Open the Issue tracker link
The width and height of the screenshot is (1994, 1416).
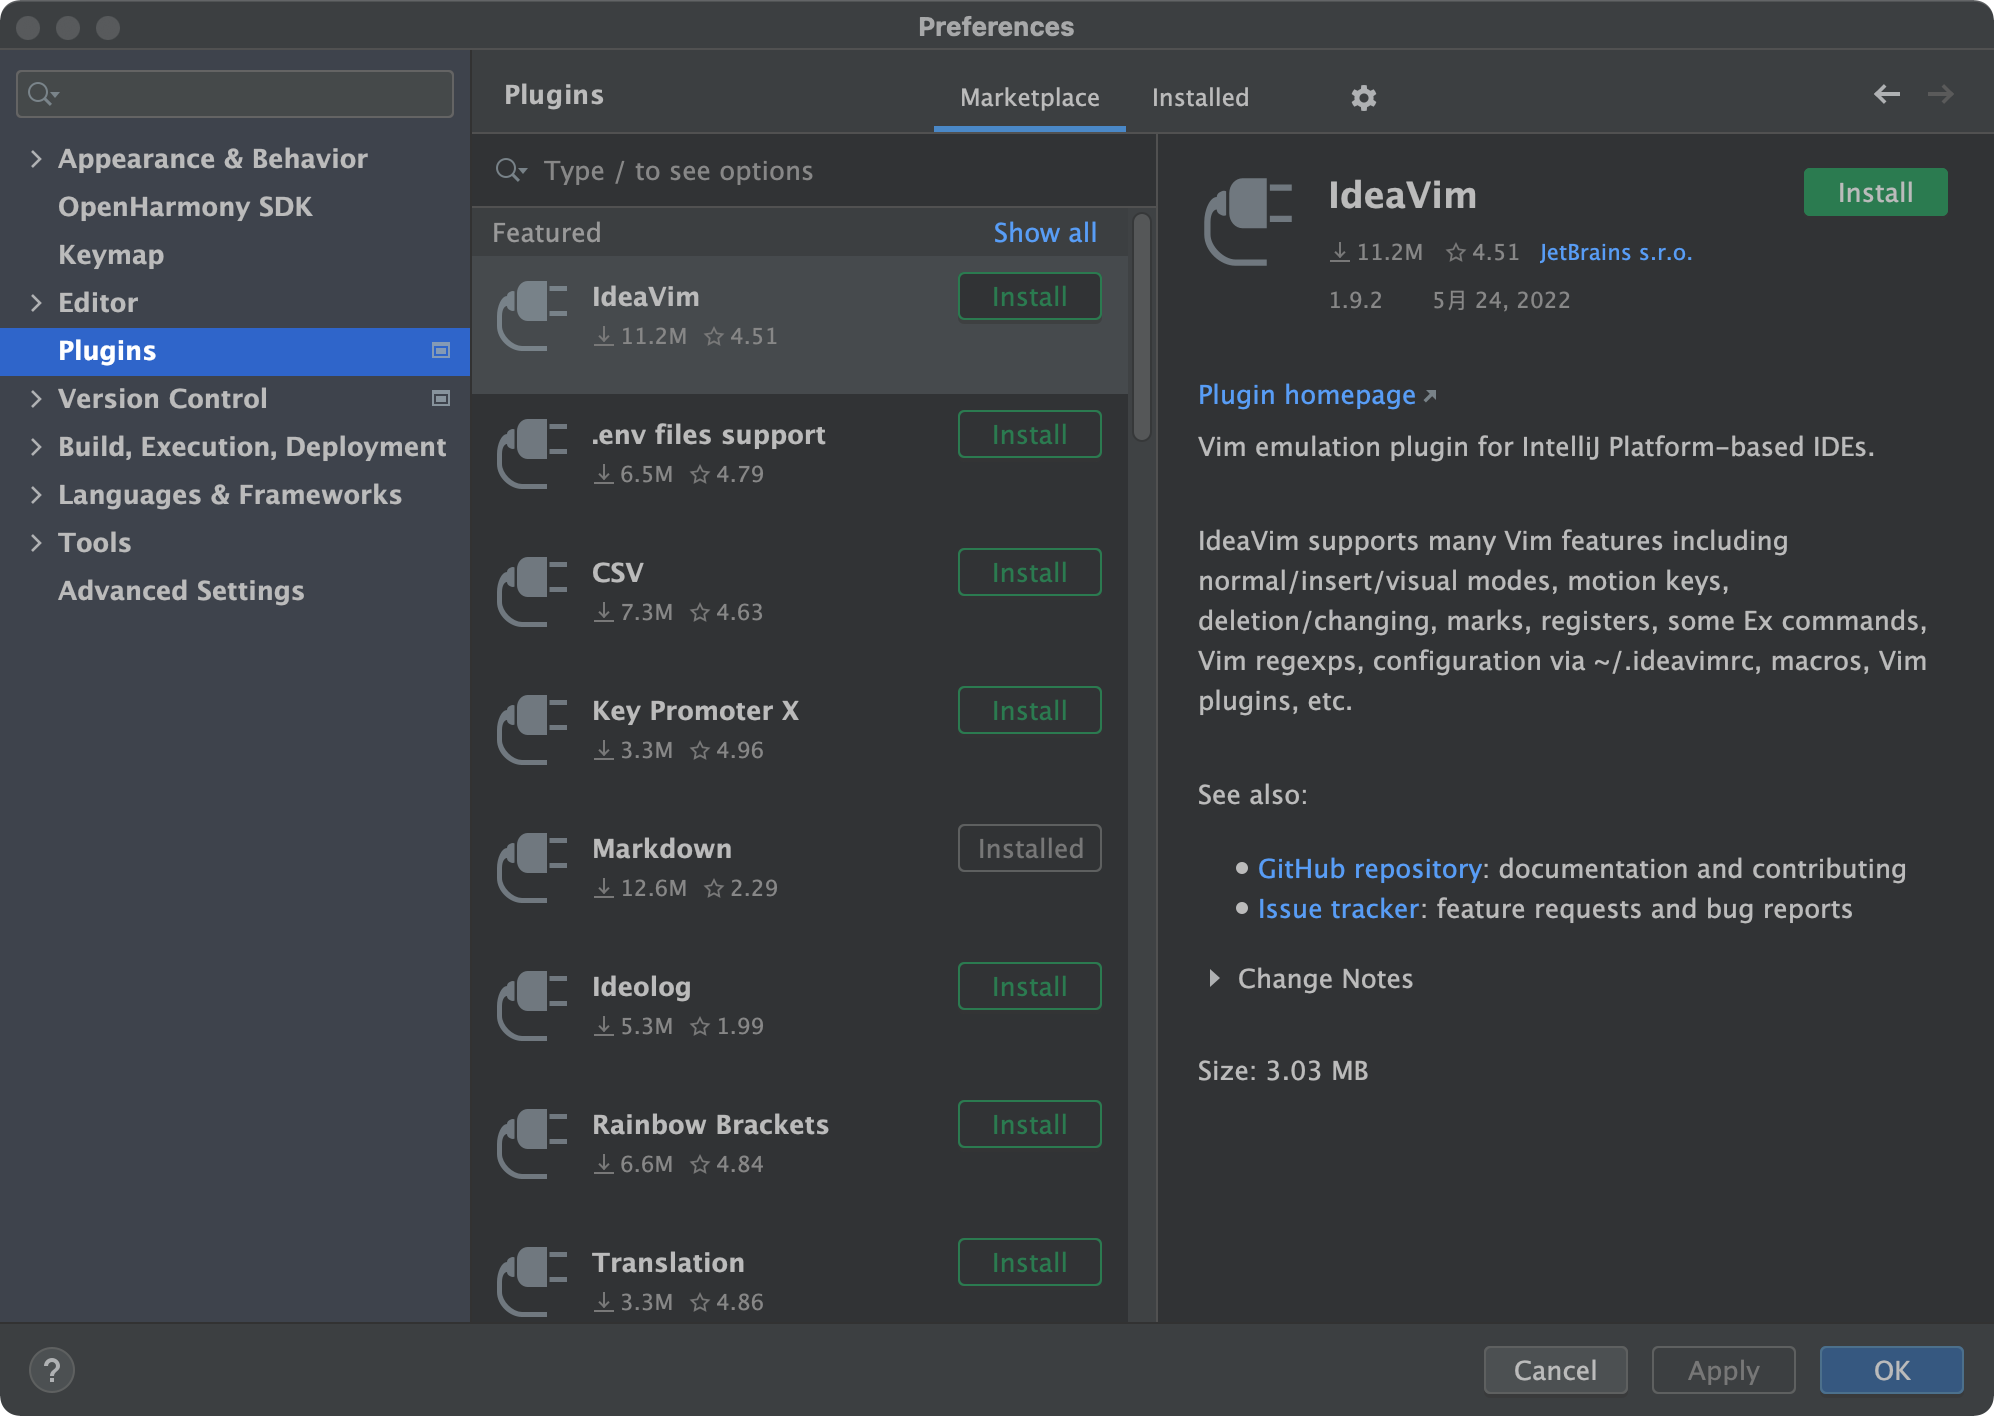(1338, 908)
